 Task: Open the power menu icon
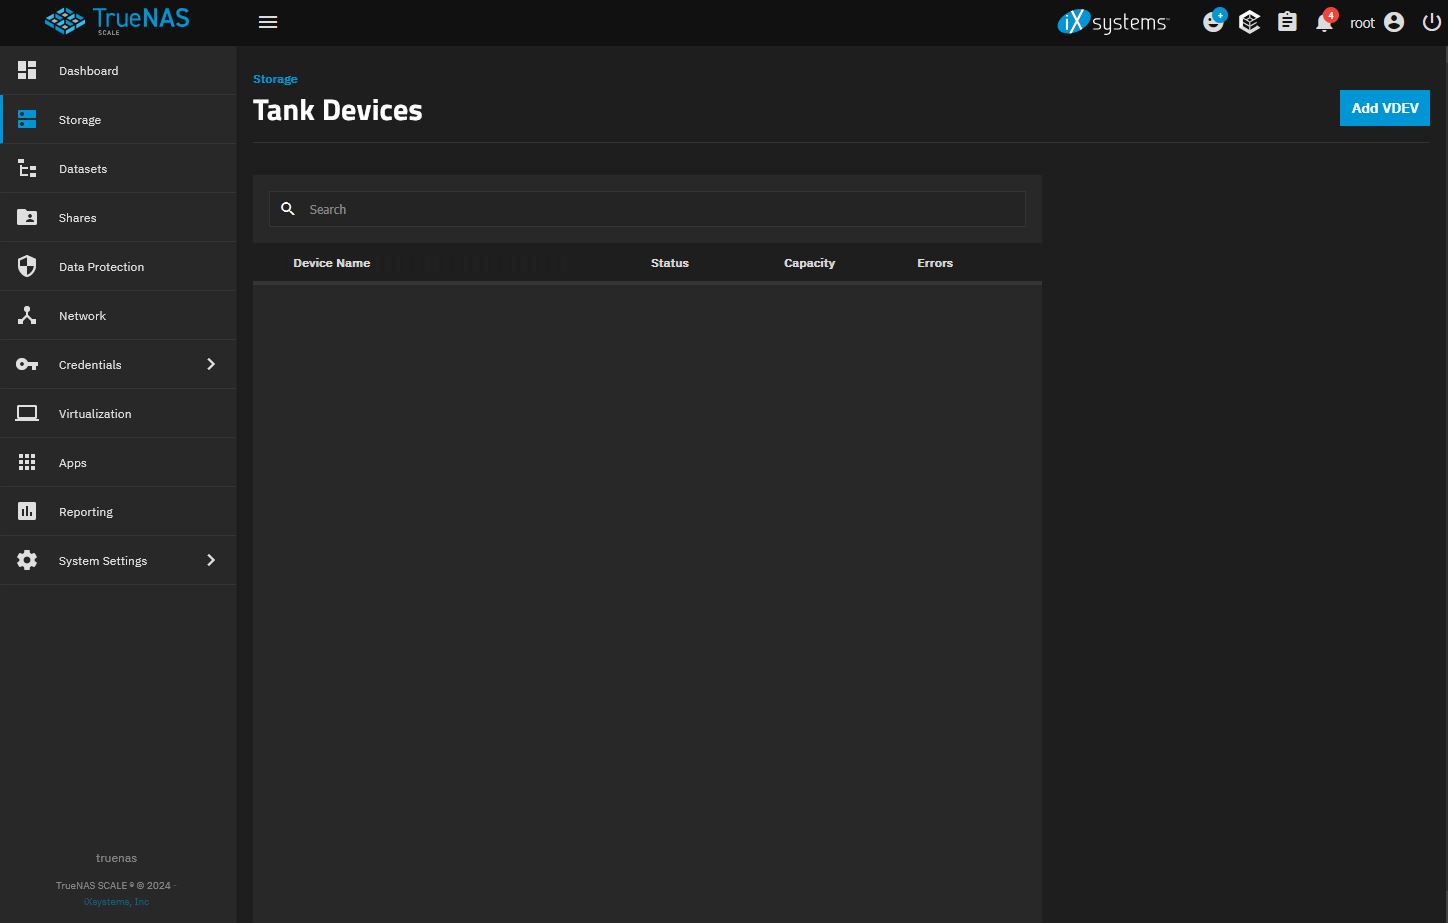(1431, 22)
